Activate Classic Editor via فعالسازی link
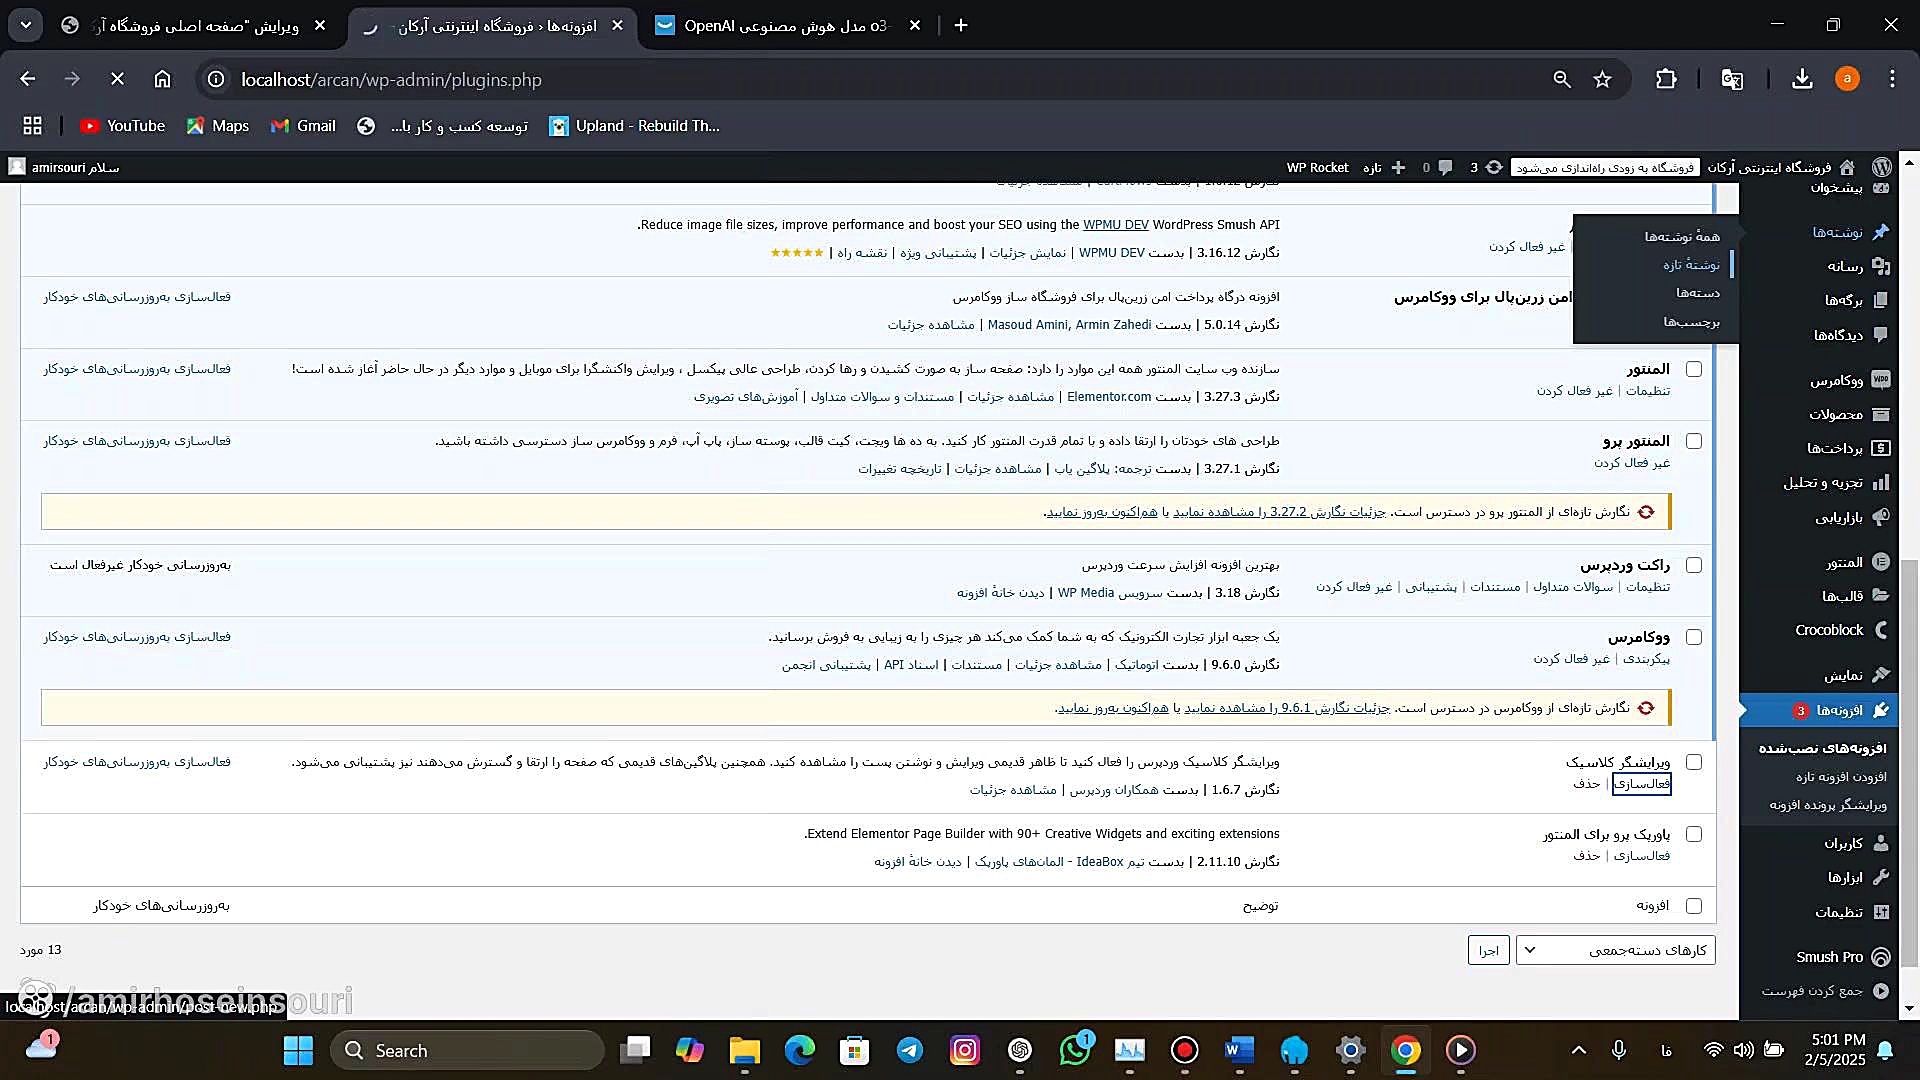1920x1080 pixels. click(x=1642, y=784)
